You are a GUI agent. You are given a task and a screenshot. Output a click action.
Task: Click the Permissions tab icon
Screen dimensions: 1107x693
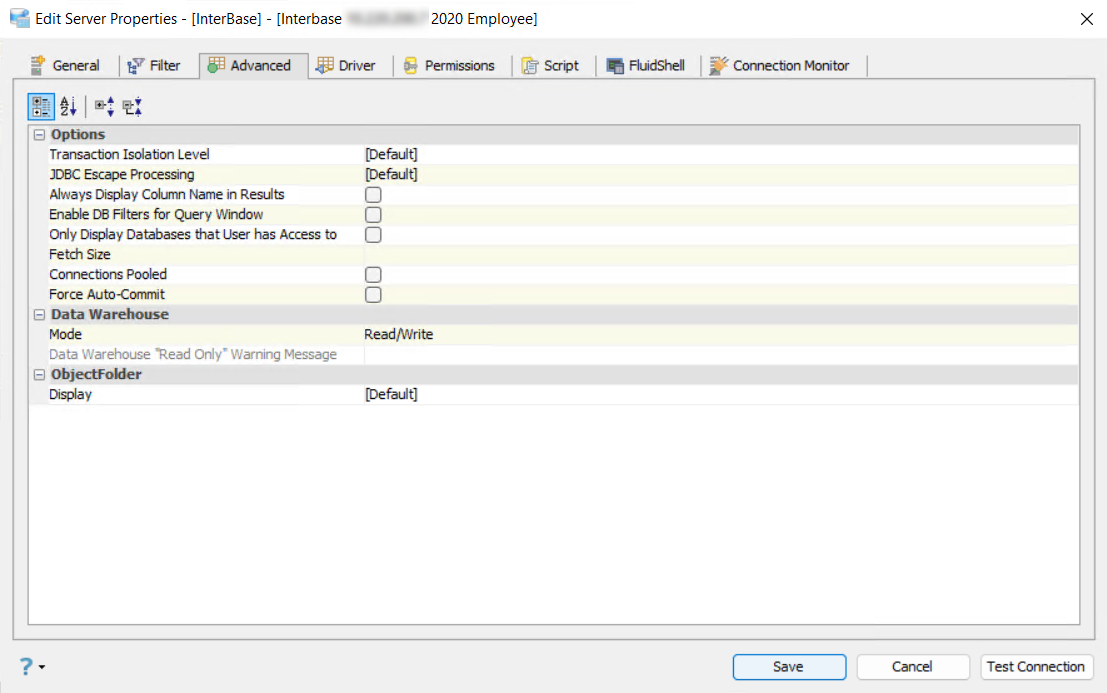pyautogui.click(x=410, y=66)
